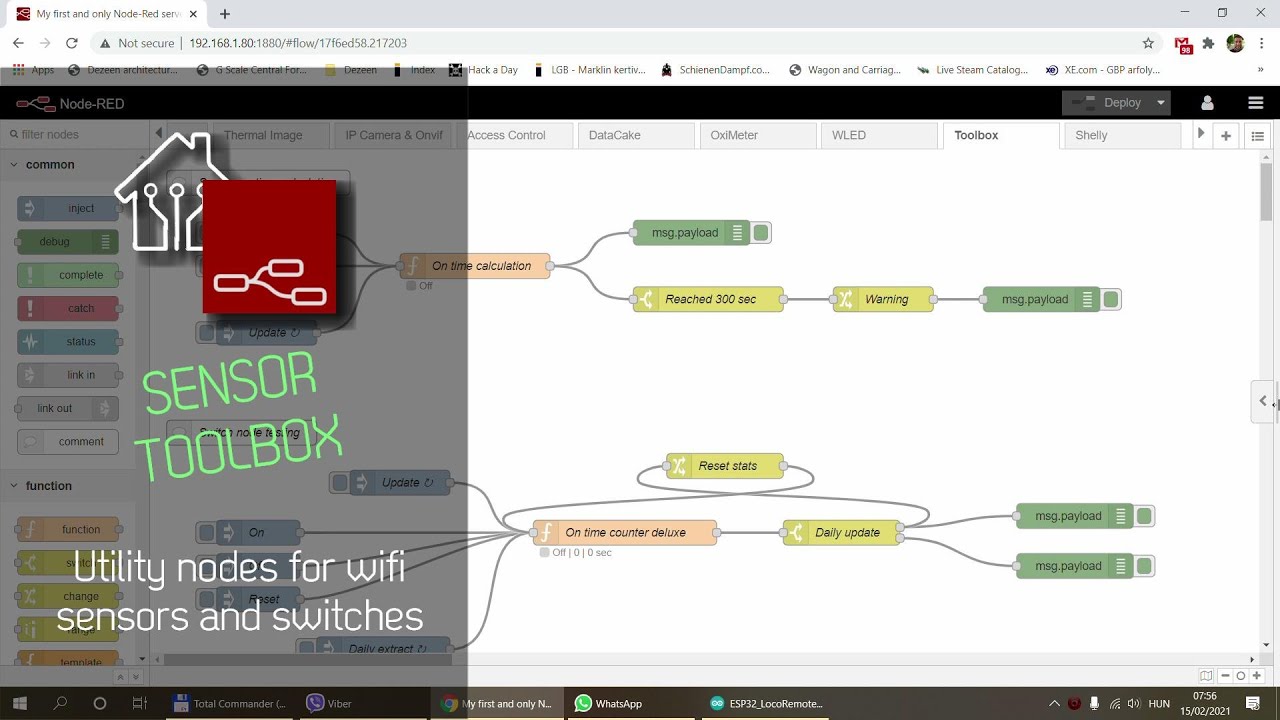This screenshot has height=720, width=1280.
Task: Open the IP Camera & Onvif tab
Action: pos(394,135)
